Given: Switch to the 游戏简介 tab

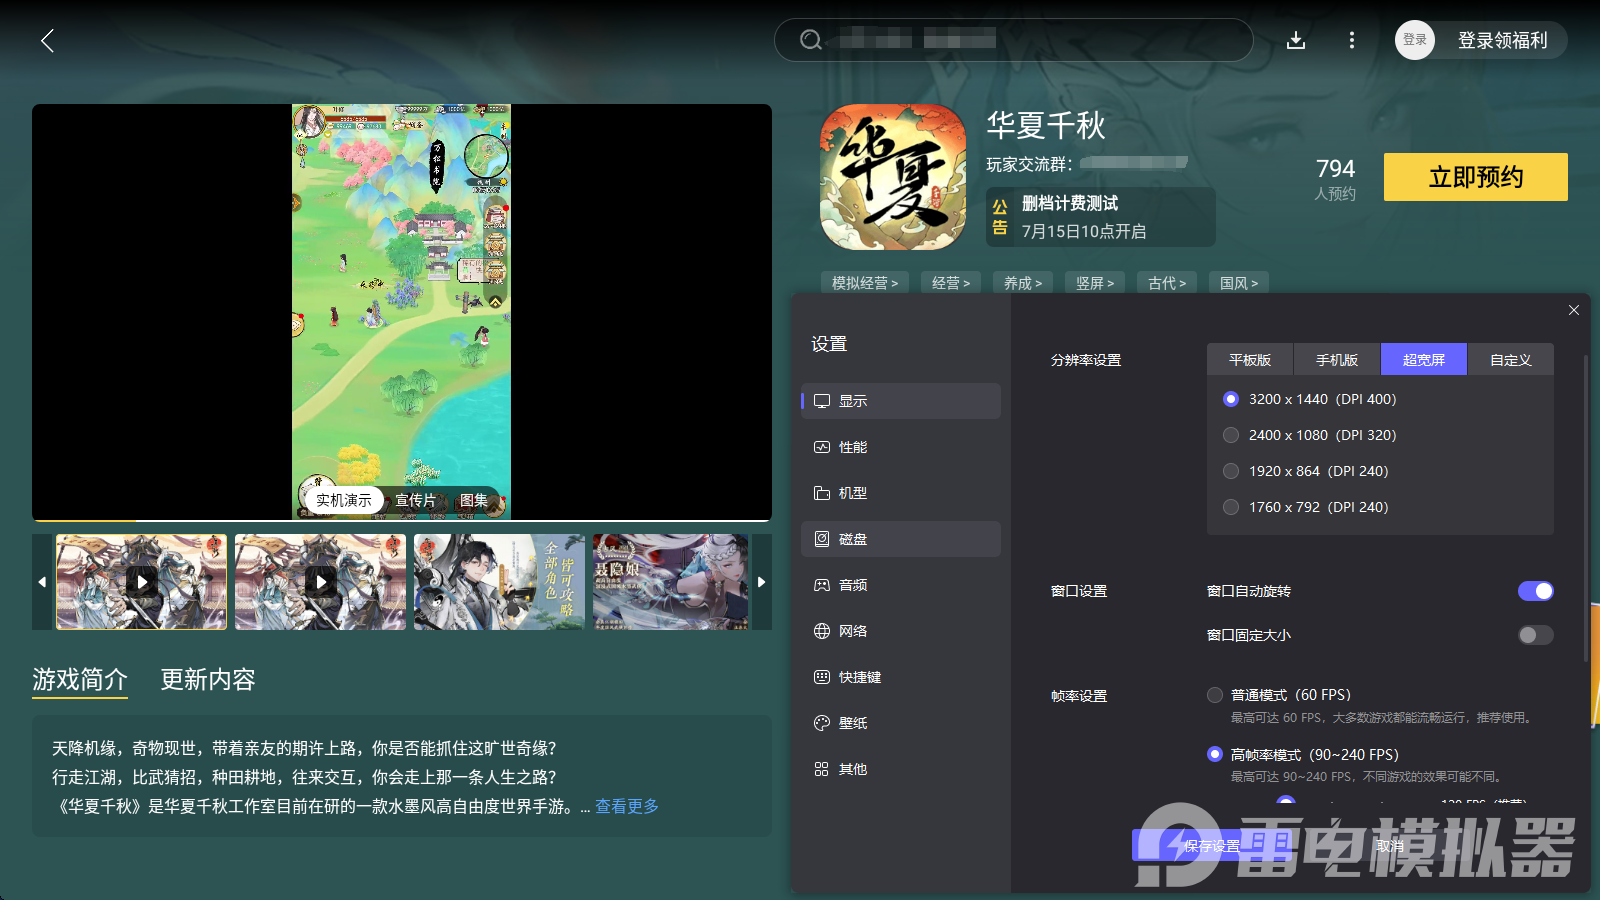Looking at the screenshot, I should tap(80, 680).
